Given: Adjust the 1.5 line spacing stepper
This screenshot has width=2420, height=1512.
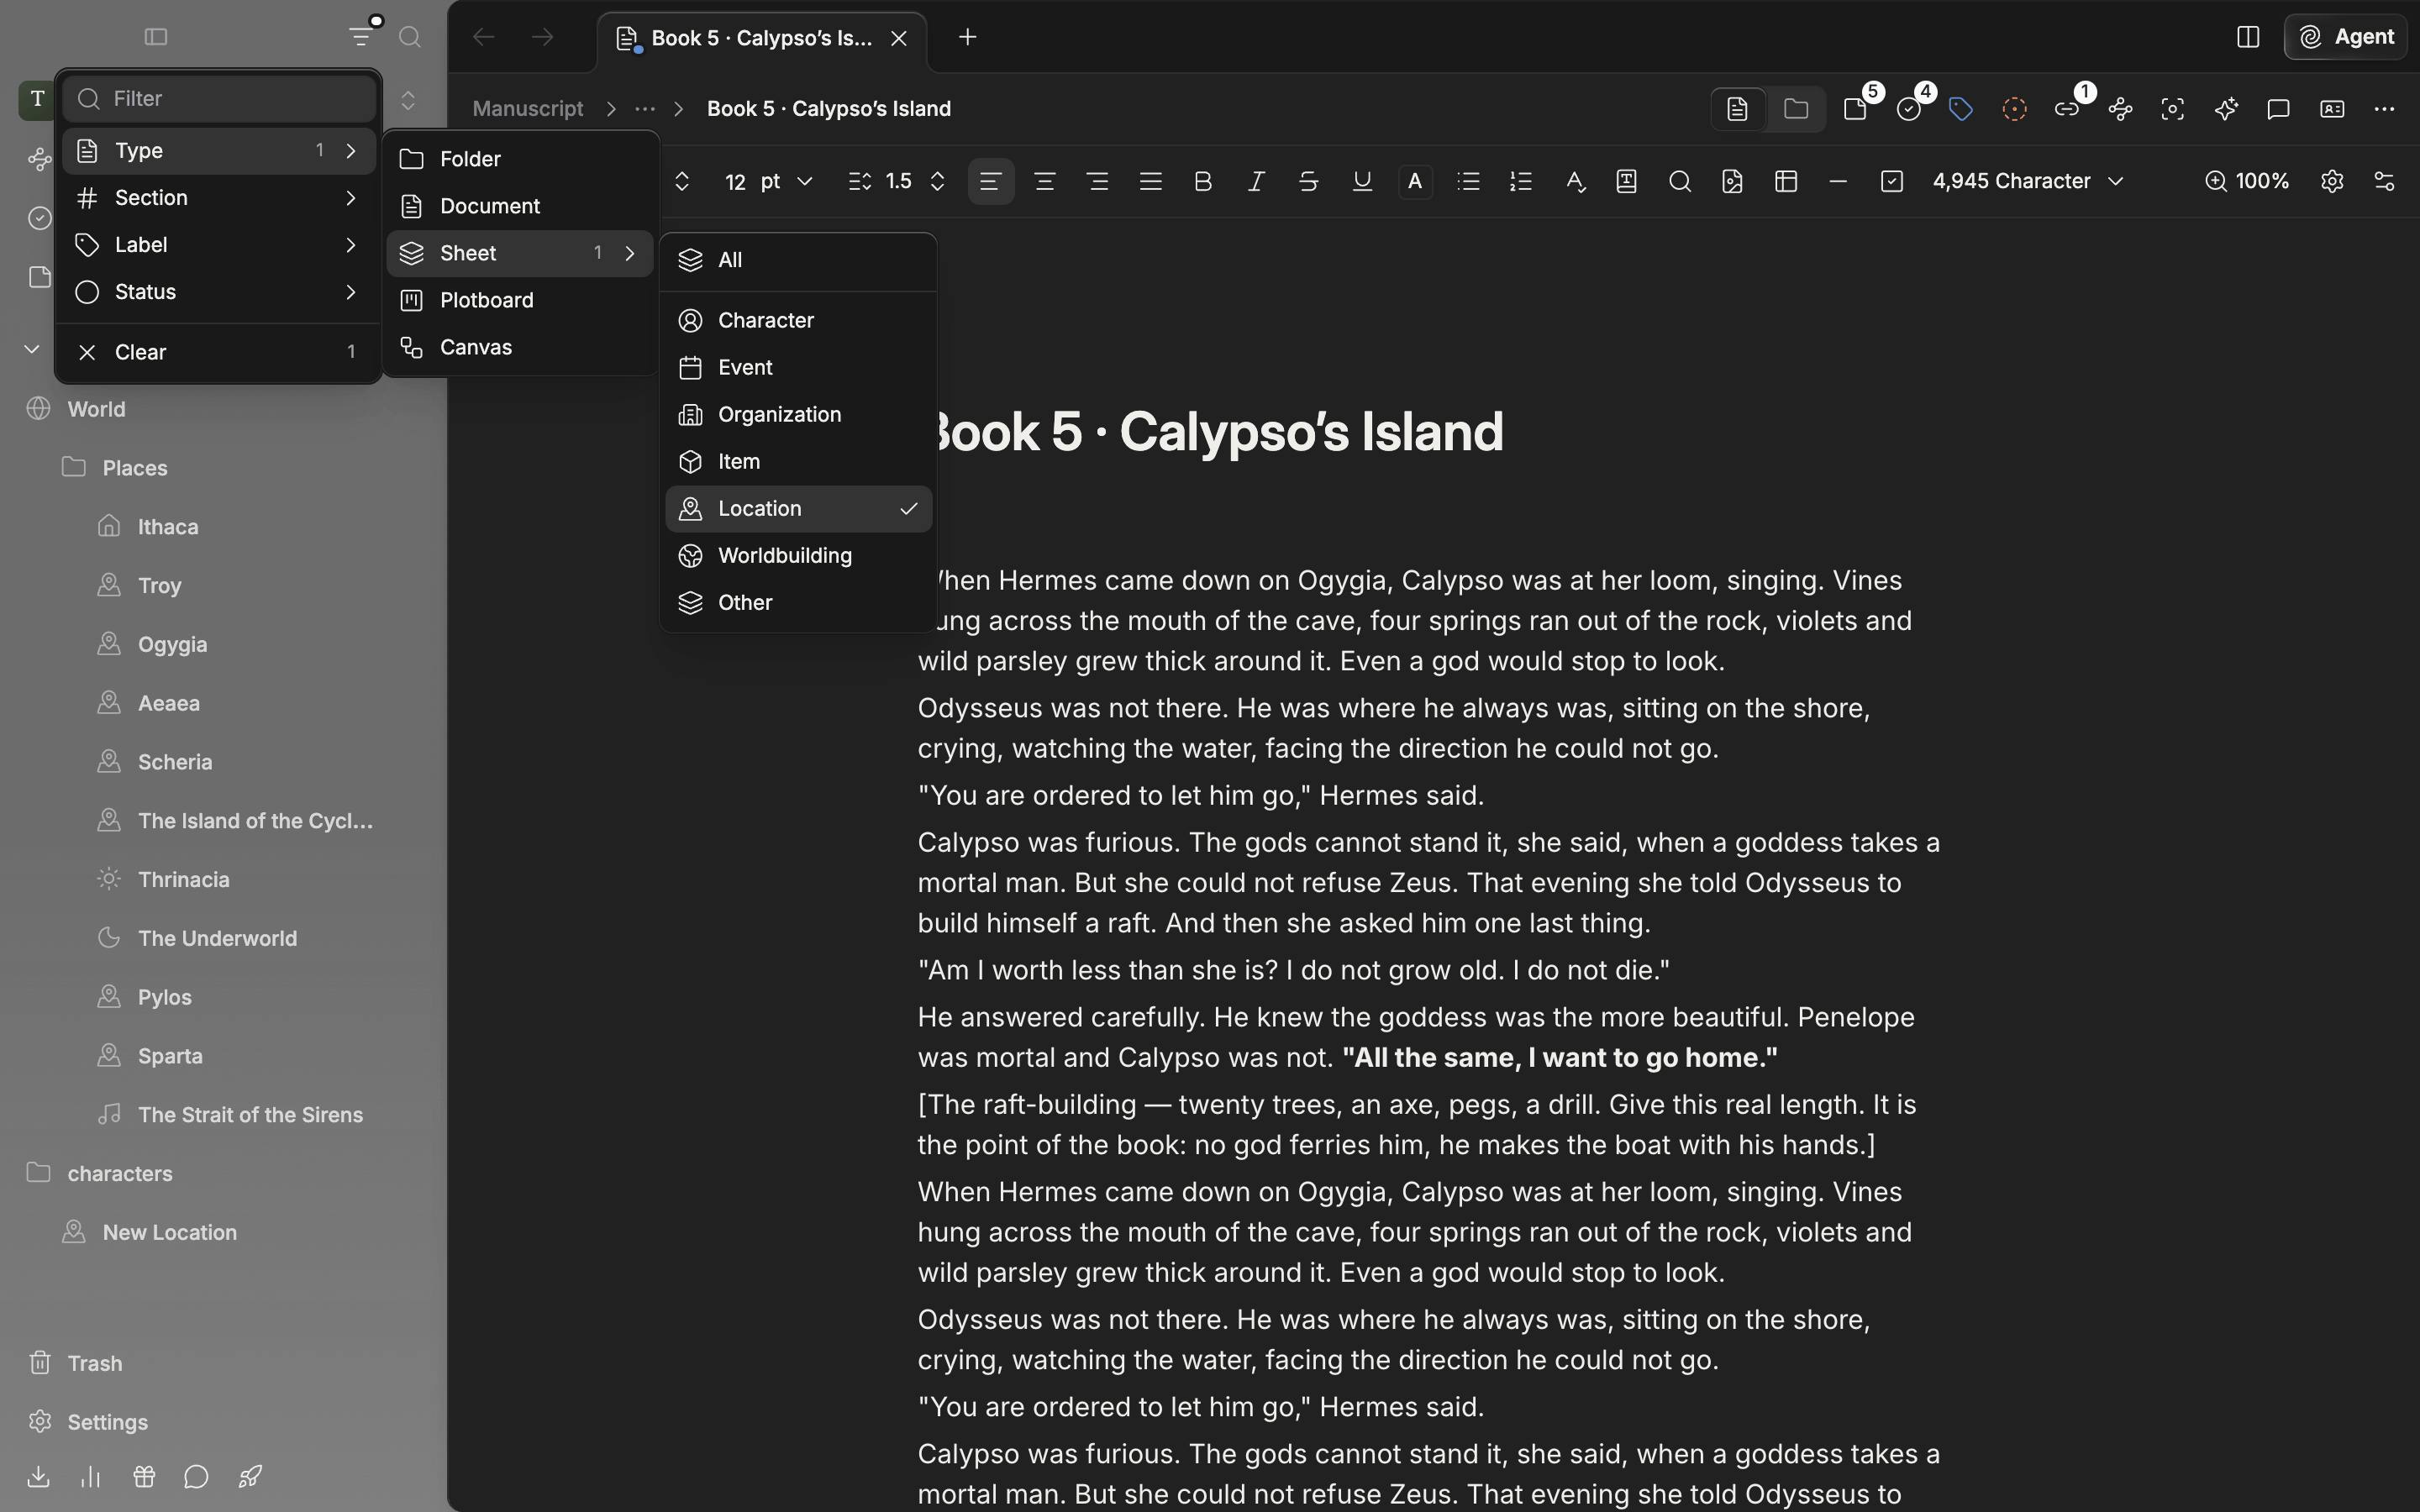Looking at the screenshot, I should pyautogui.click(x=937, y=181).
